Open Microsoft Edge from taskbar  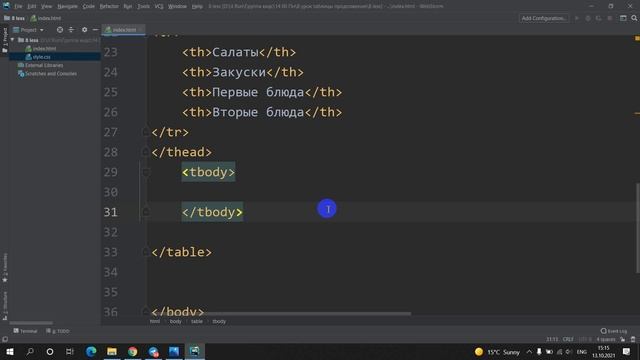point(91,351)
